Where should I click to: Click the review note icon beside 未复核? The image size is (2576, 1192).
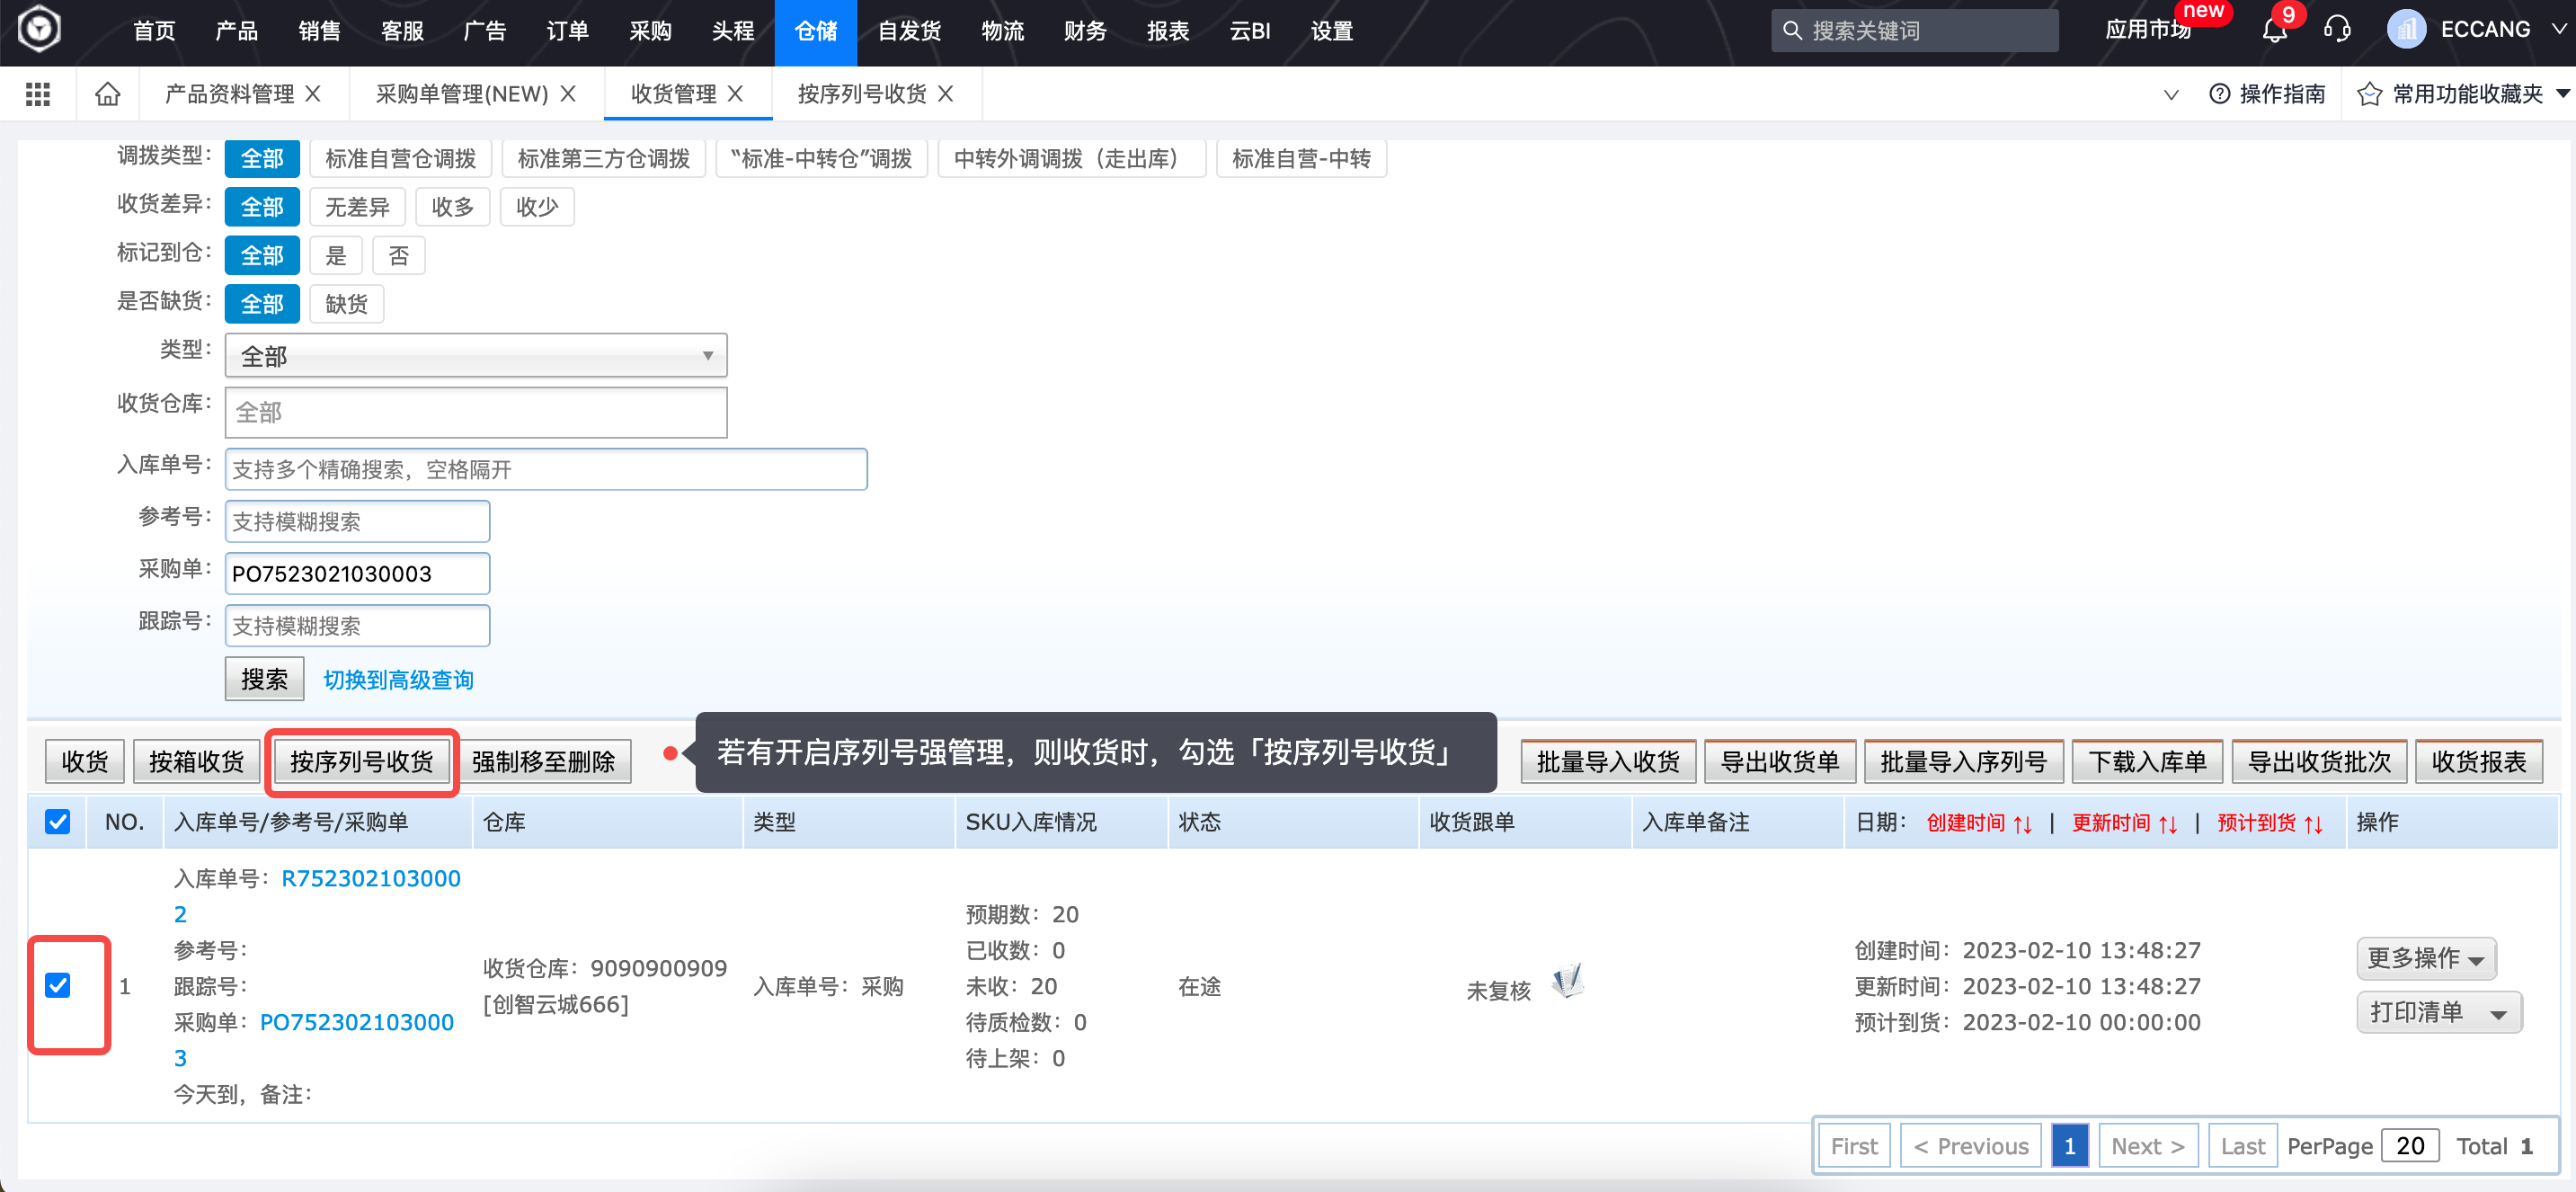[1567, 981]
